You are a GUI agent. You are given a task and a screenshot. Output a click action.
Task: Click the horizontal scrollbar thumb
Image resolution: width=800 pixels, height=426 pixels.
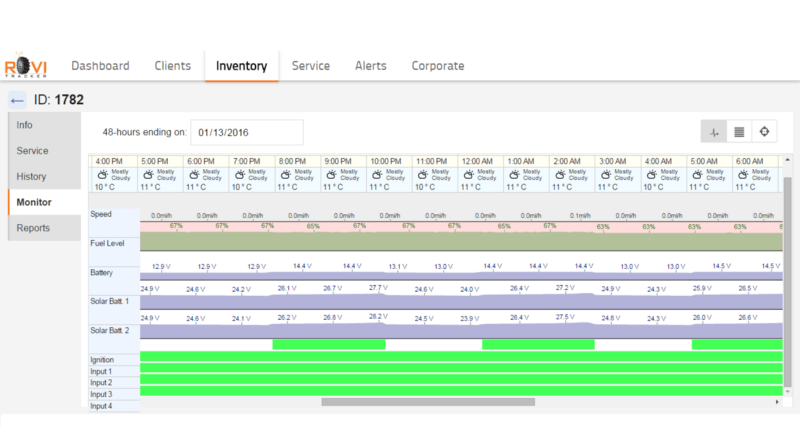(428, 402)
